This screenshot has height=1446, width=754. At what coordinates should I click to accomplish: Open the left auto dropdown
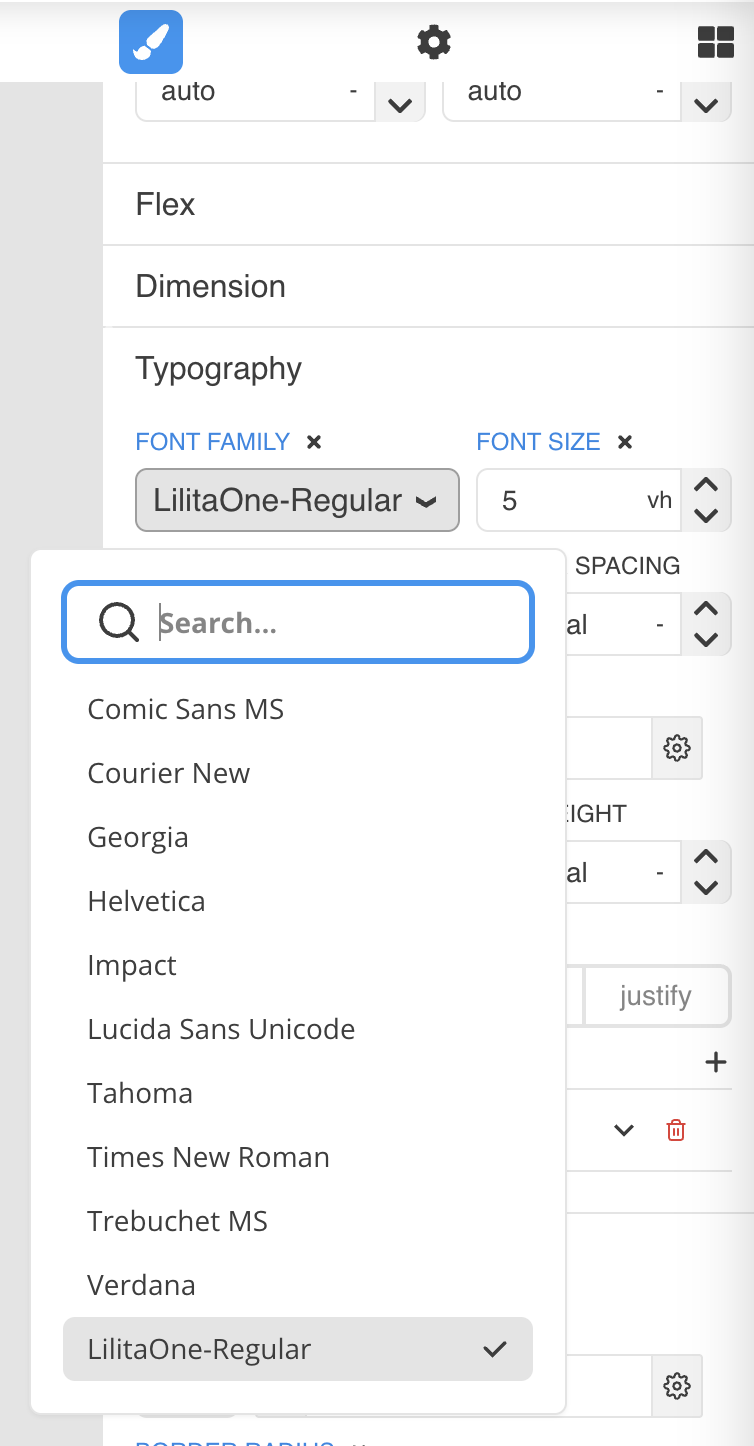point(399,103)
